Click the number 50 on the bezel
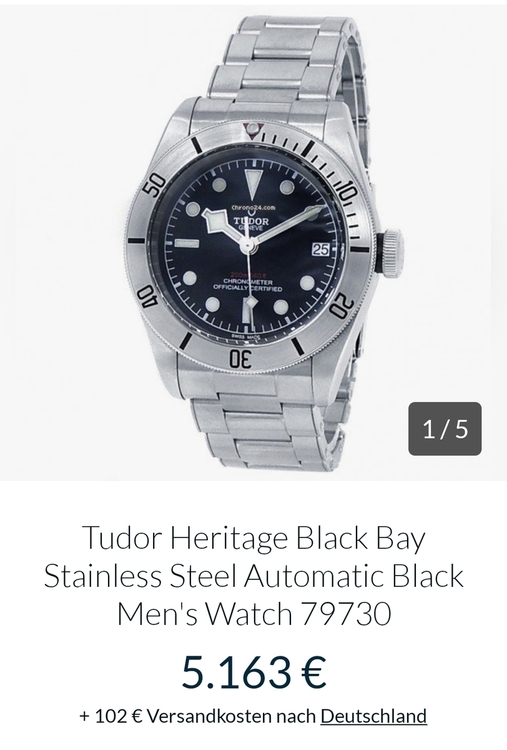The width and height of the screenshot is (507, 750). pos(155,184)
